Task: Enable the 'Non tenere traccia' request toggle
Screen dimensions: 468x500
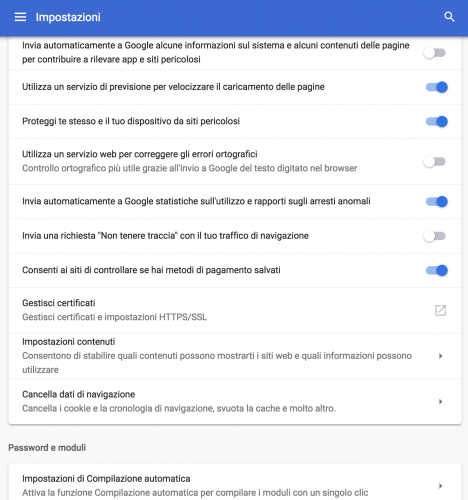Action: (x=435, y=236)
